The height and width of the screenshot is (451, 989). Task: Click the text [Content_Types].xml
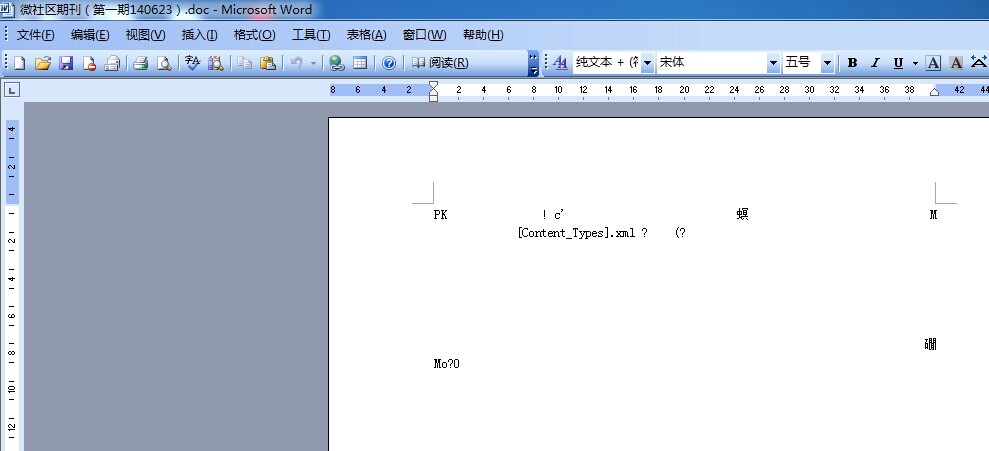[x=576, y=233]
